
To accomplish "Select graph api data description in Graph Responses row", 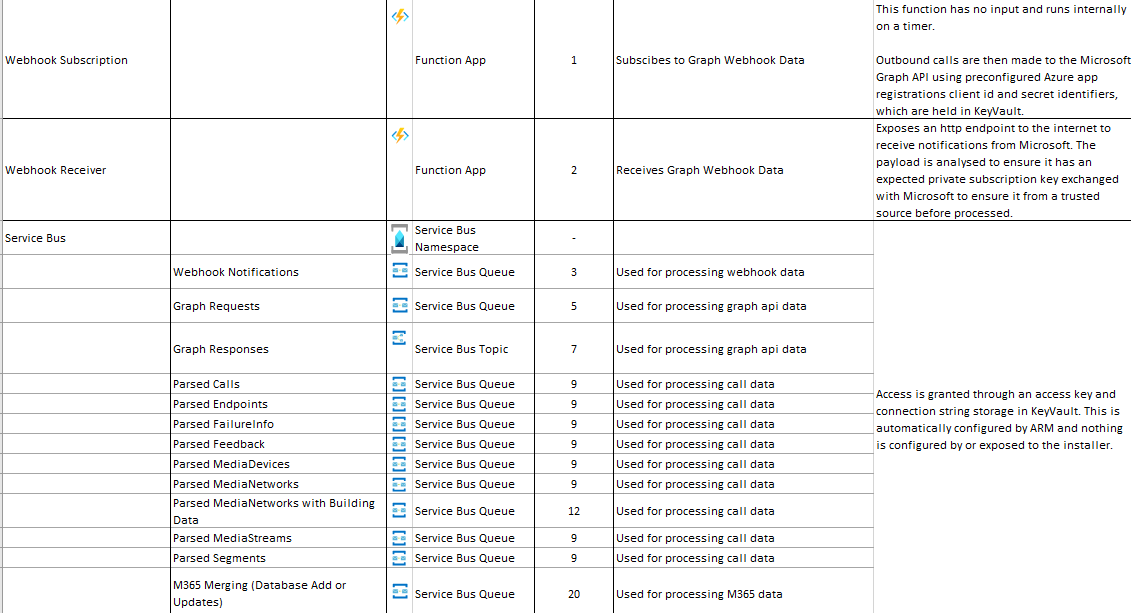I will coord(743,348).
